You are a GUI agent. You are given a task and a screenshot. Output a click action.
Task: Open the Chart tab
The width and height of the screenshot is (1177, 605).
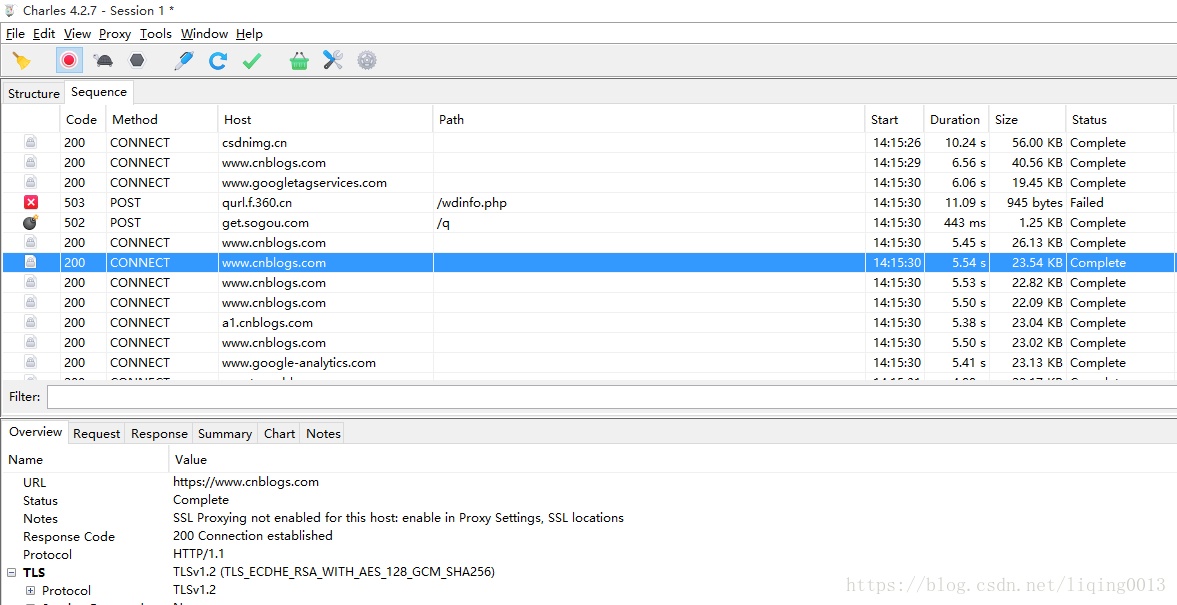pos(279,433)
